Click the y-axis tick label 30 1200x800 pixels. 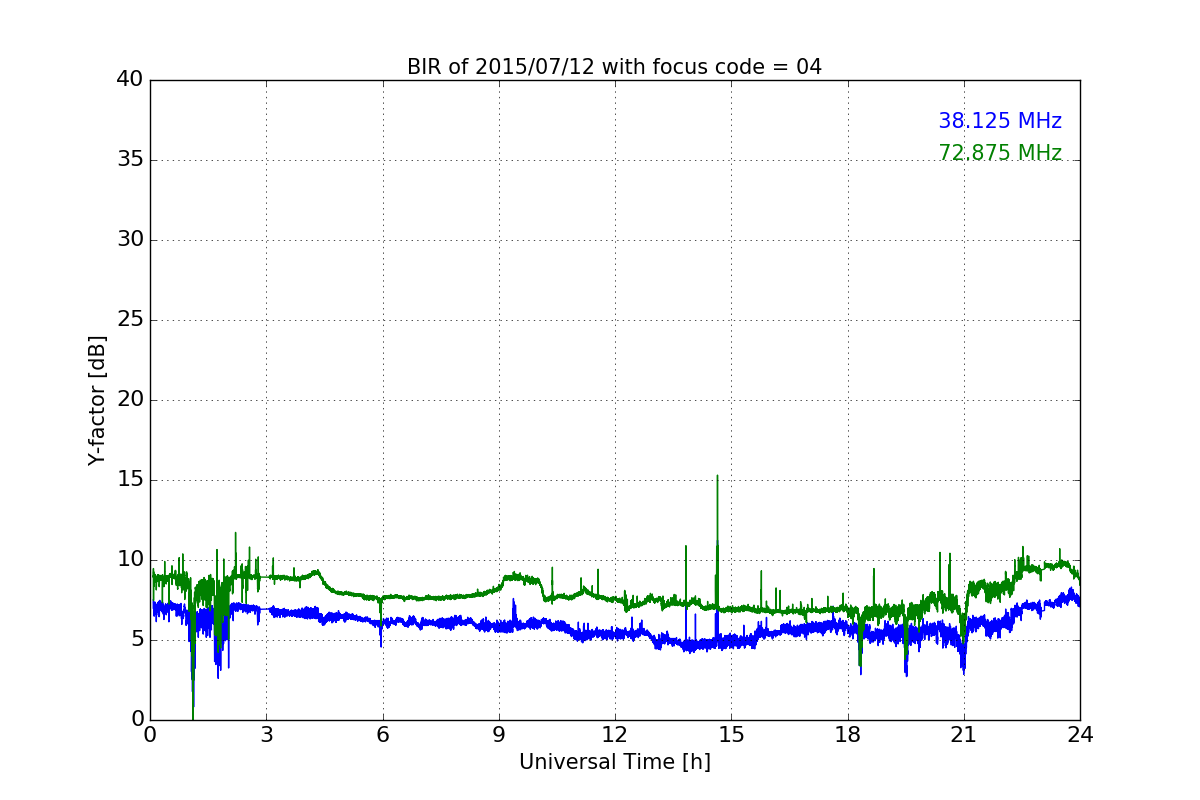(130, 240)
